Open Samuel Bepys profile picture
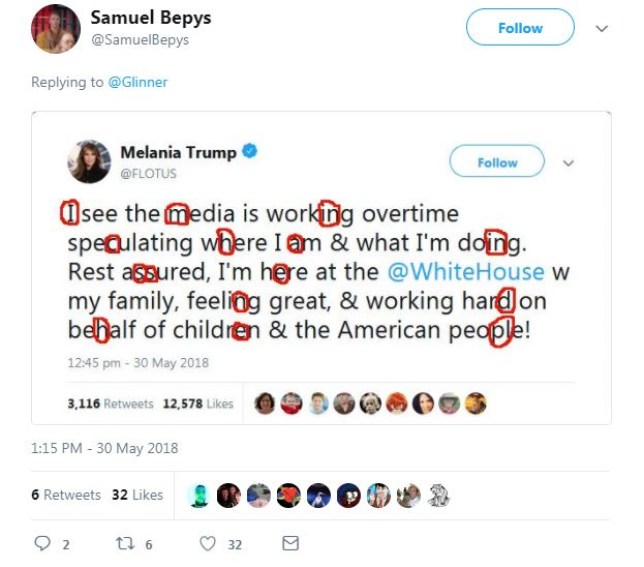The width and height of the screenshot is (644, 567). pos(55,29)
